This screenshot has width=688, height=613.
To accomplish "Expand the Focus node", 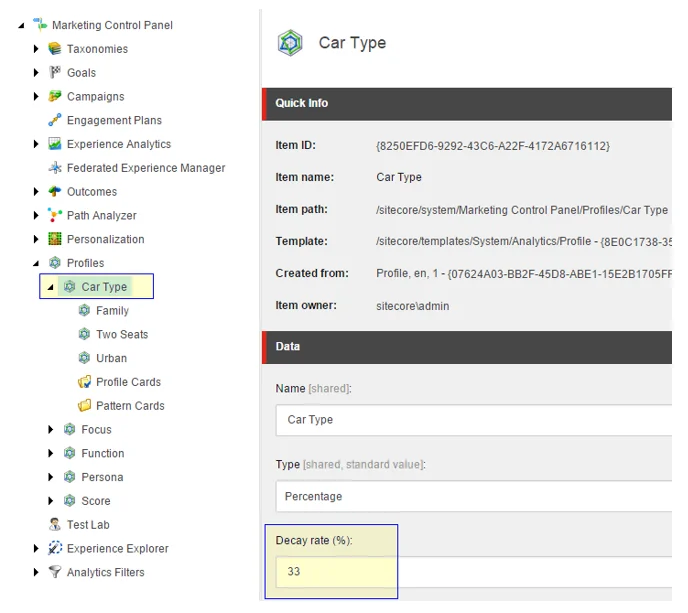I will (x=50, y=429).
